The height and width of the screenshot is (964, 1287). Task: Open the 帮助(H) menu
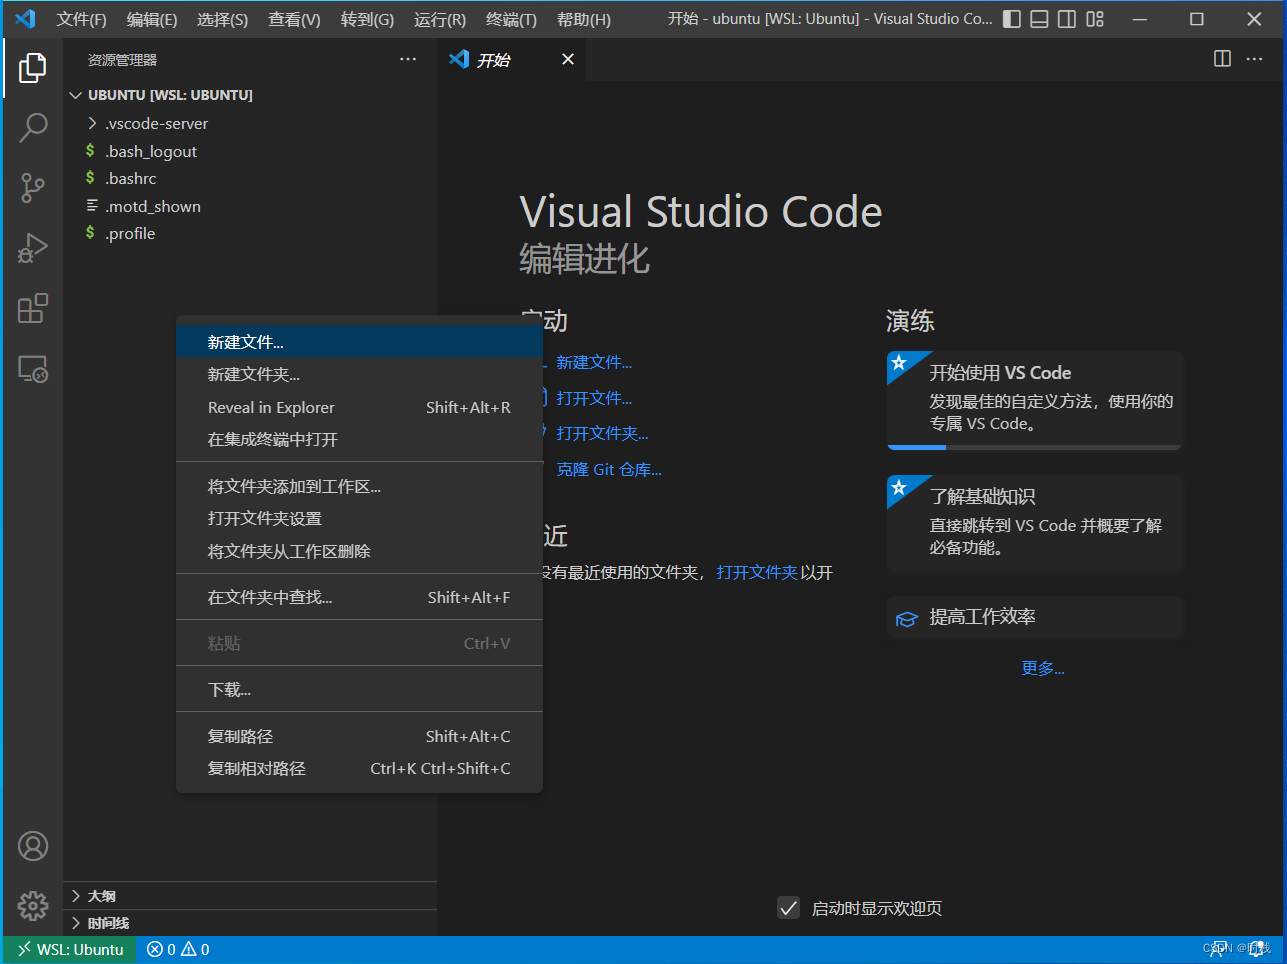pos(584,19)
